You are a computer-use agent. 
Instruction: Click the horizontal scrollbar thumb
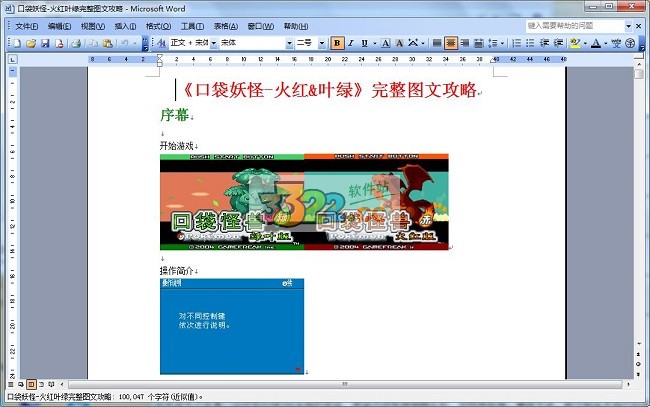(x=344, y=384)
